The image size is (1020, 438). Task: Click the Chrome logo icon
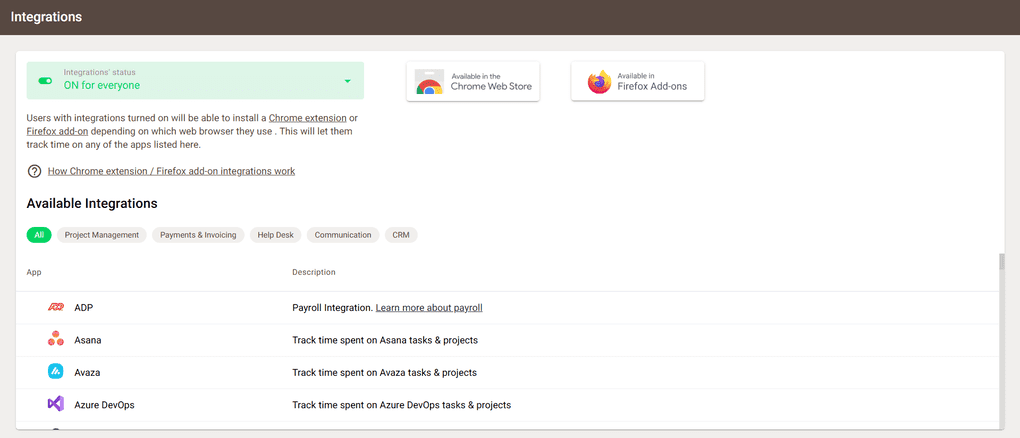pyautogui.click(x=430, y=82)
